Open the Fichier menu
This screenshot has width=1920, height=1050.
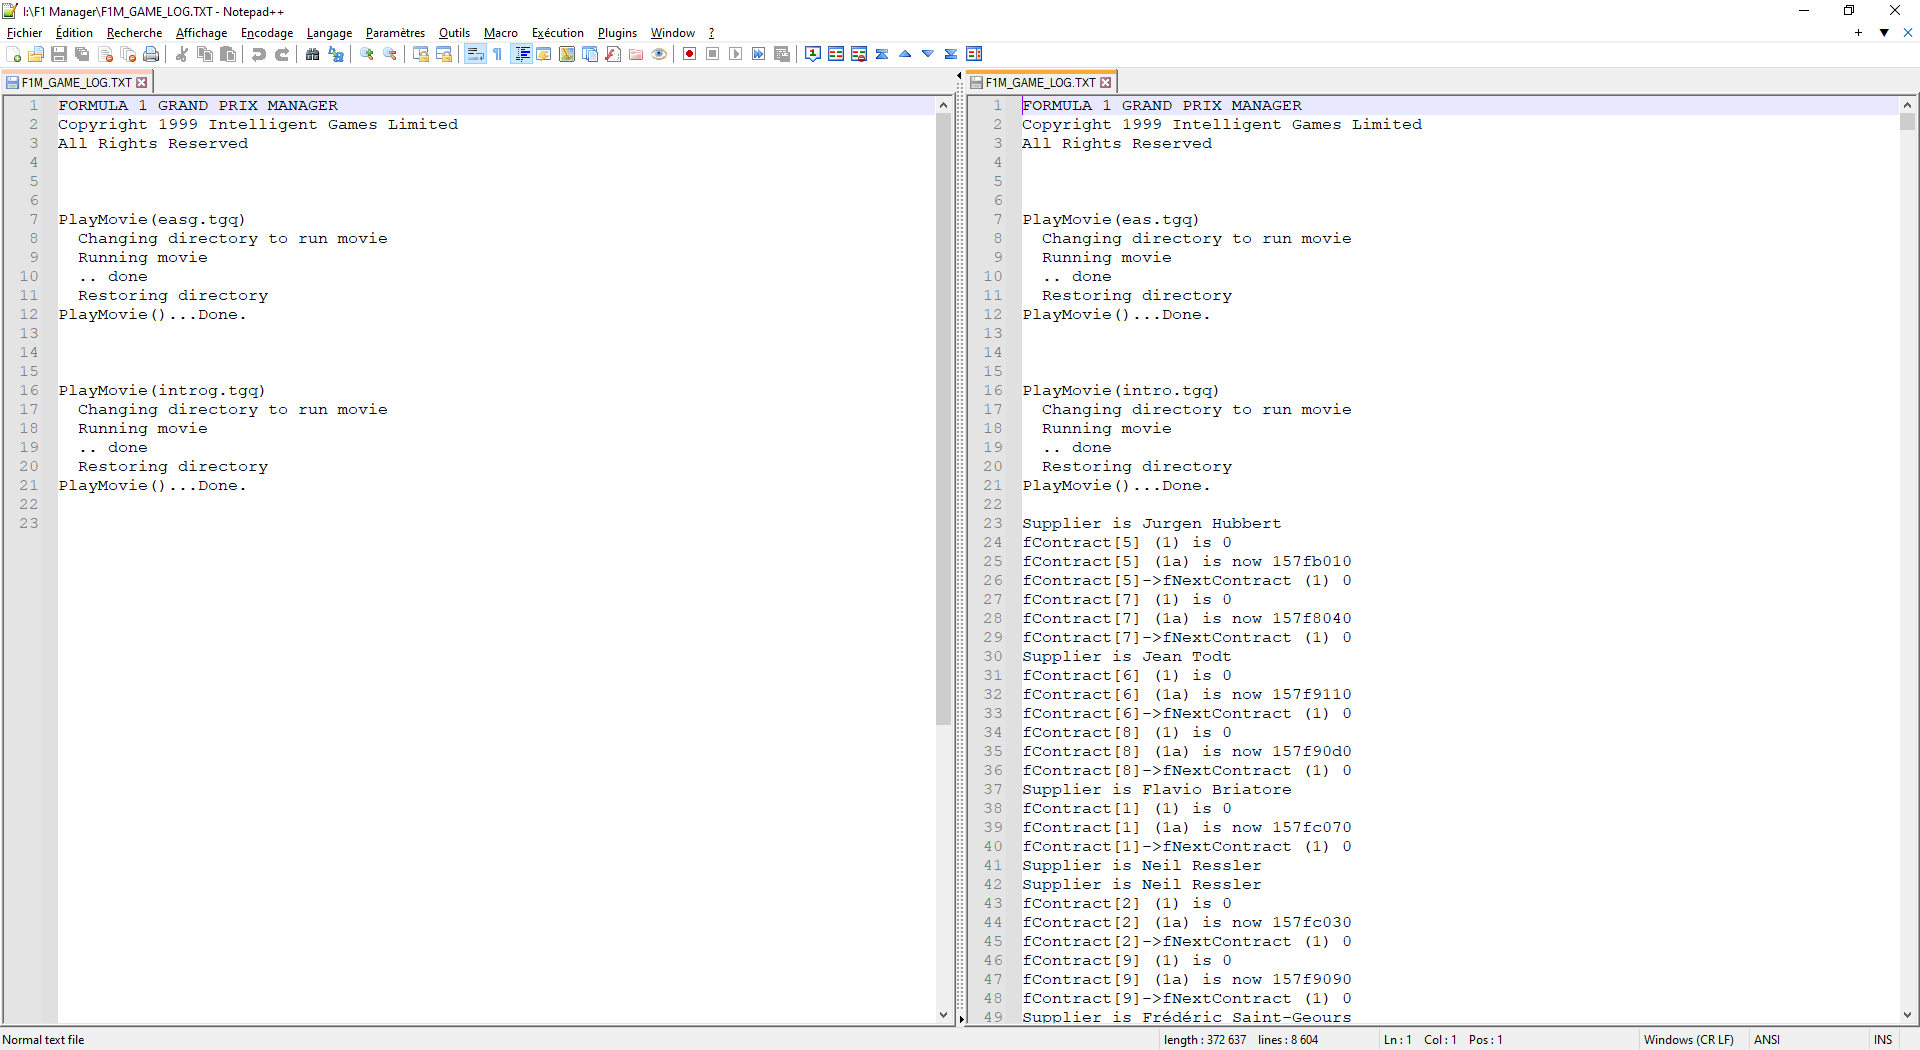[x=25, y=33]
